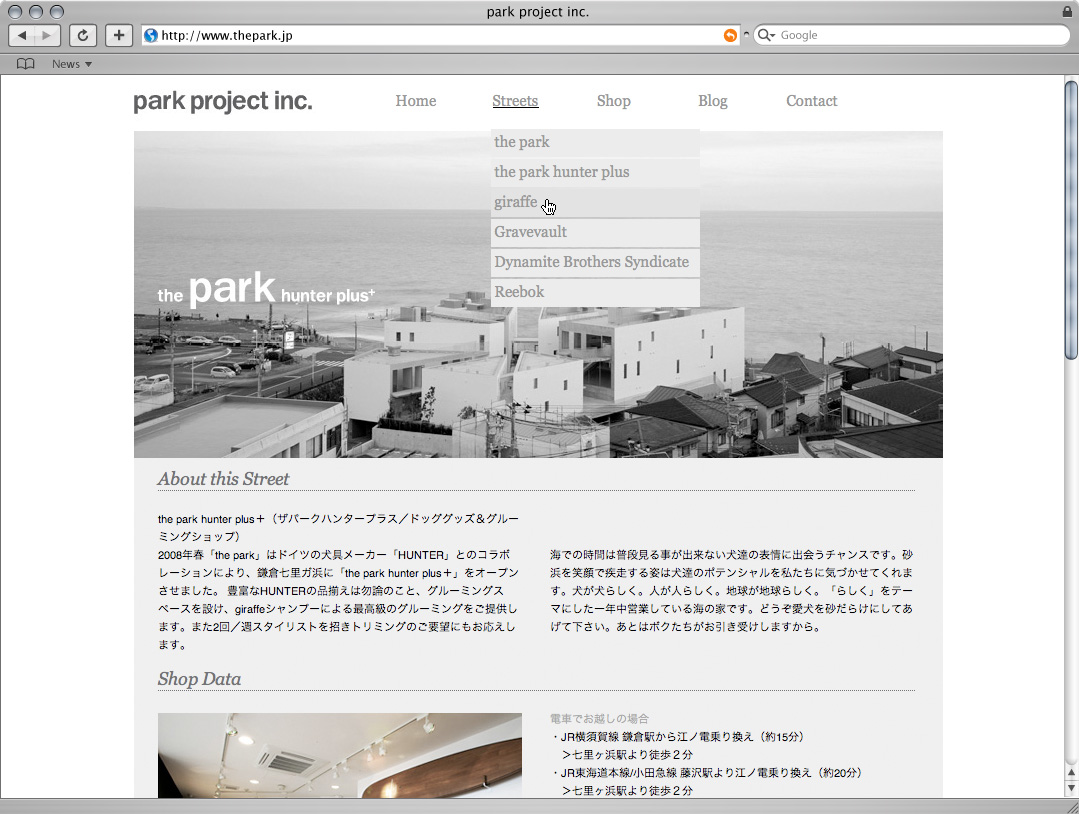Viewport: 1079px width, 814px height.
Task: Open the Contact page link
Action: coord(811,101)
